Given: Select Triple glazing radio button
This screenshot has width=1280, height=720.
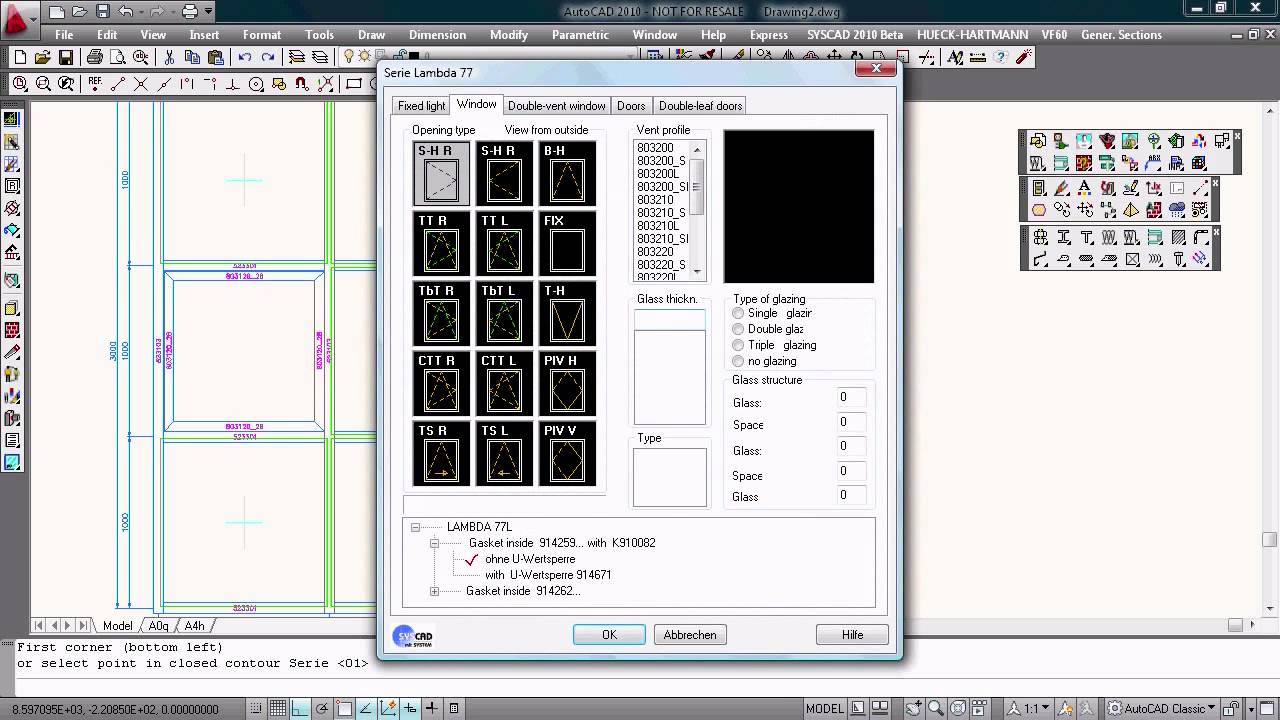Looking at the screenshot, I should [x=738, y=345].
